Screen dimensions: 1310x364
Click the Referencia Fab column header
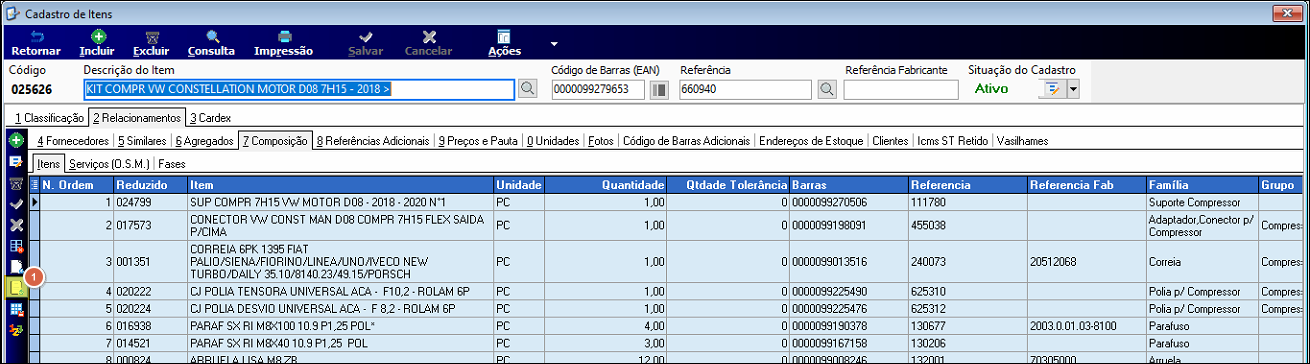(1087, 185)
